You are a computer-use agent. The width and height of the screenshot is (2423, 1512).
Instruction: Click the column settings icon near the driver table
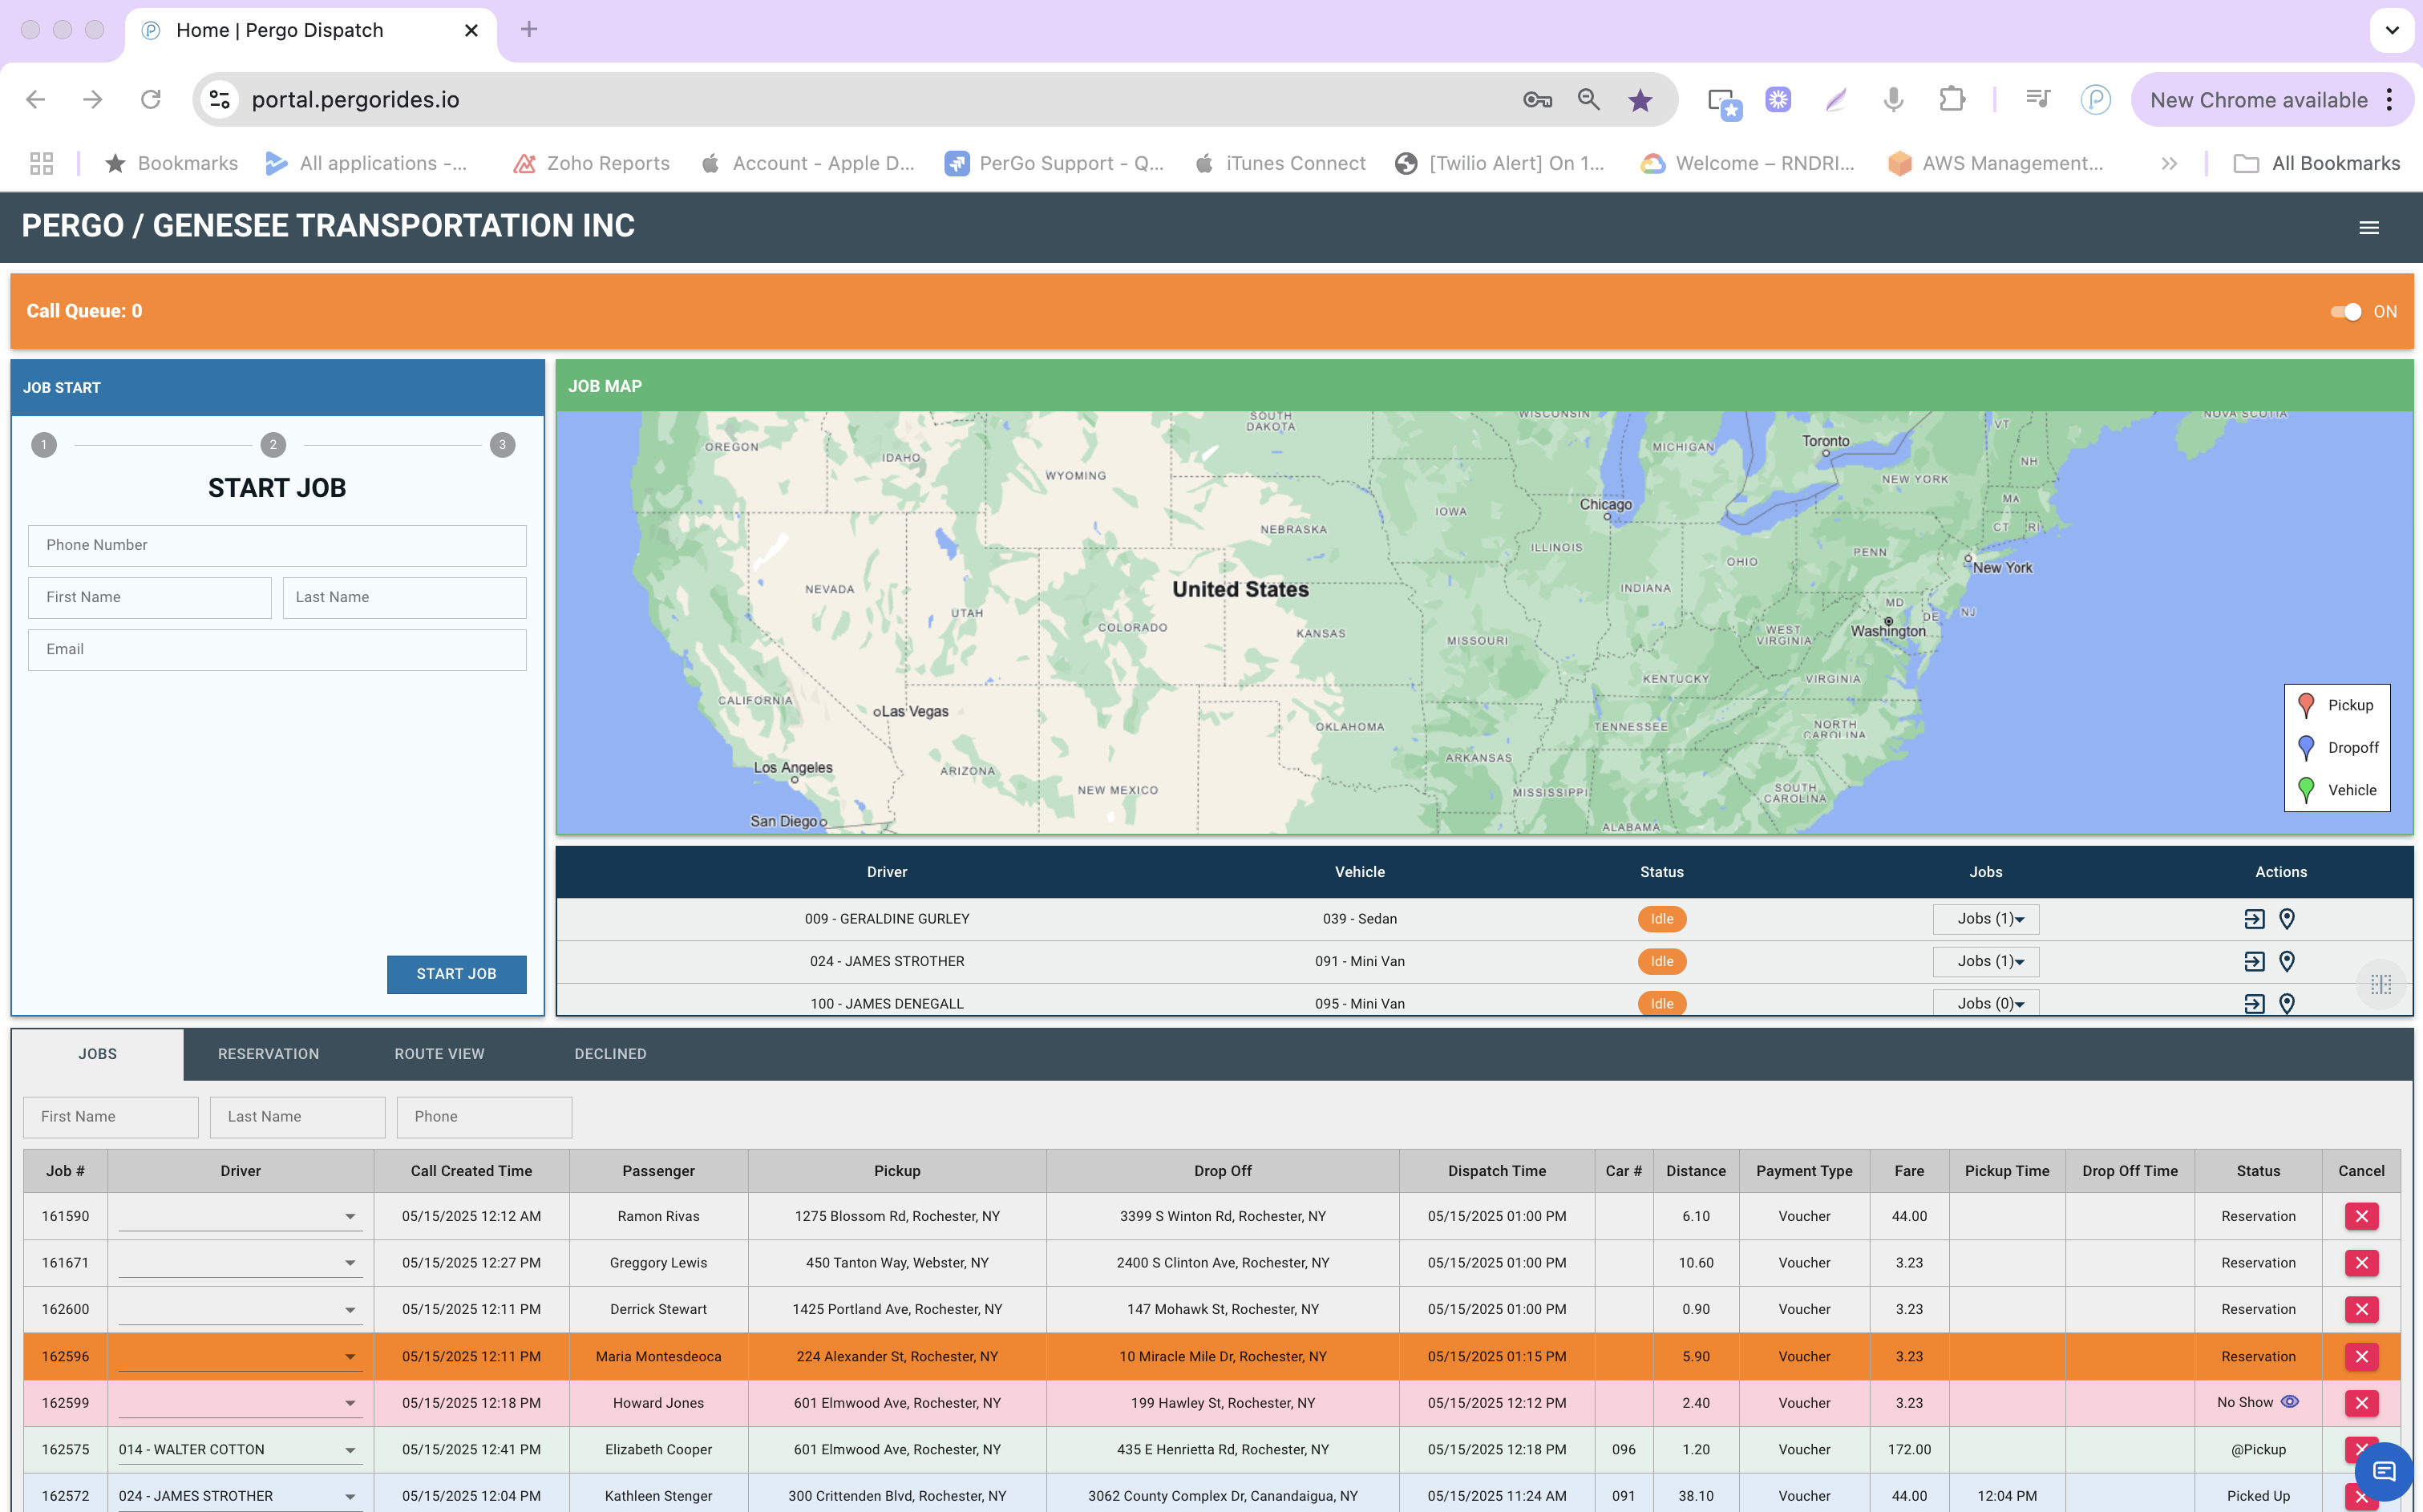click(x=2381, y=985)
